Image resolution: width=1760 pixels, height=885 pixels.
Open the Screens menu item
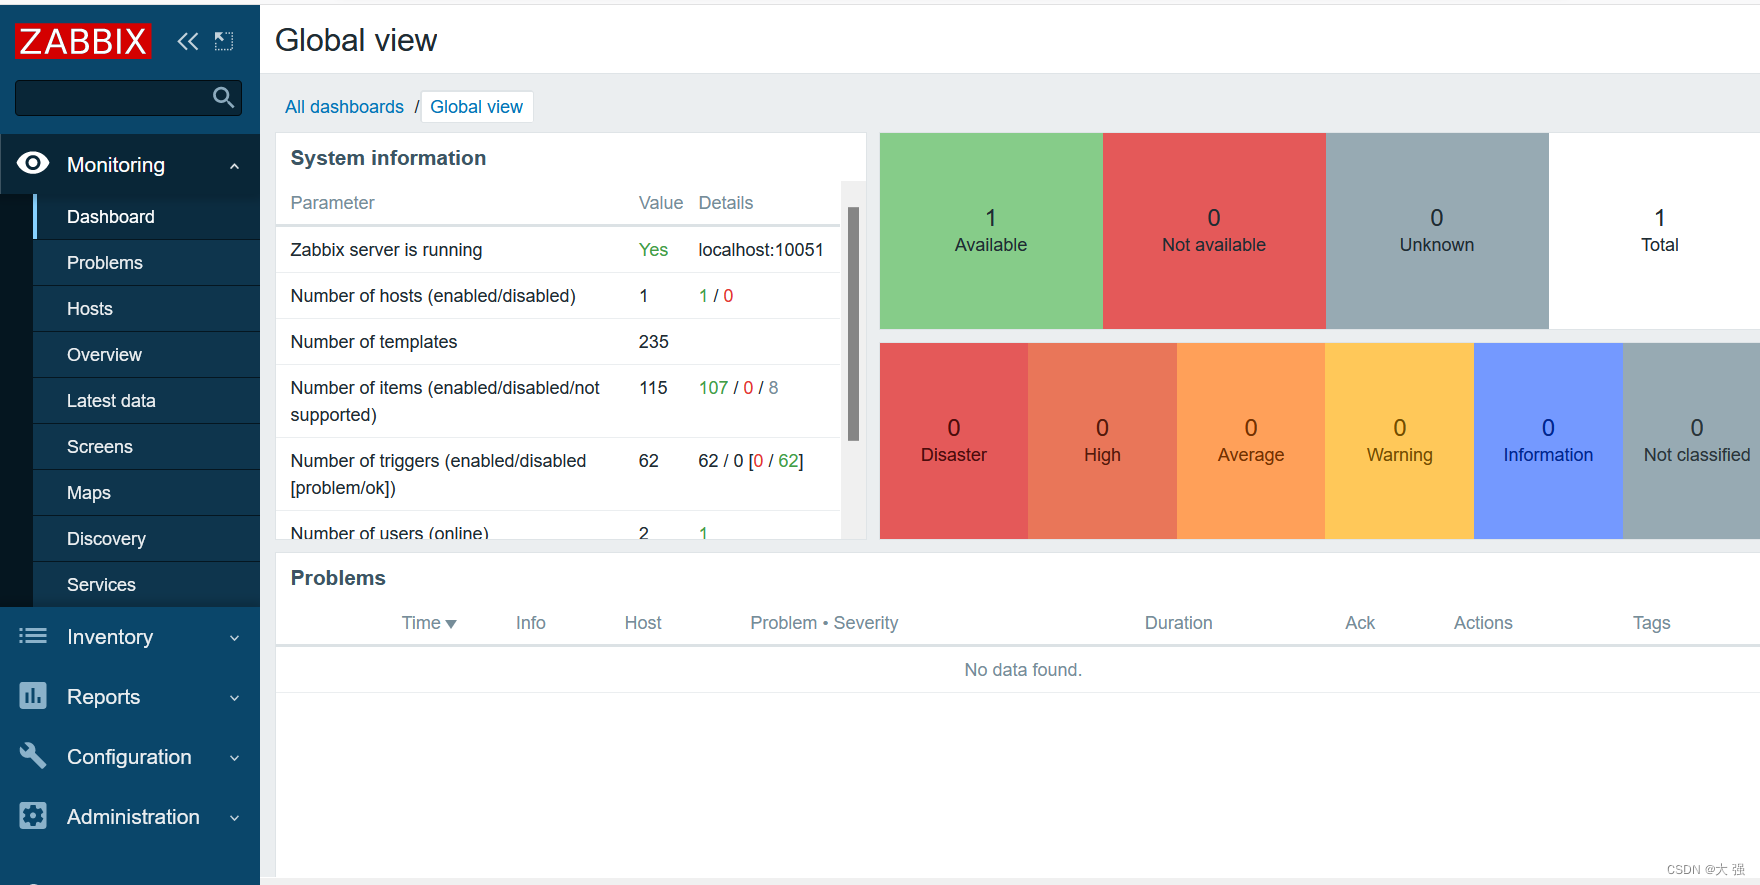(147, 447)
